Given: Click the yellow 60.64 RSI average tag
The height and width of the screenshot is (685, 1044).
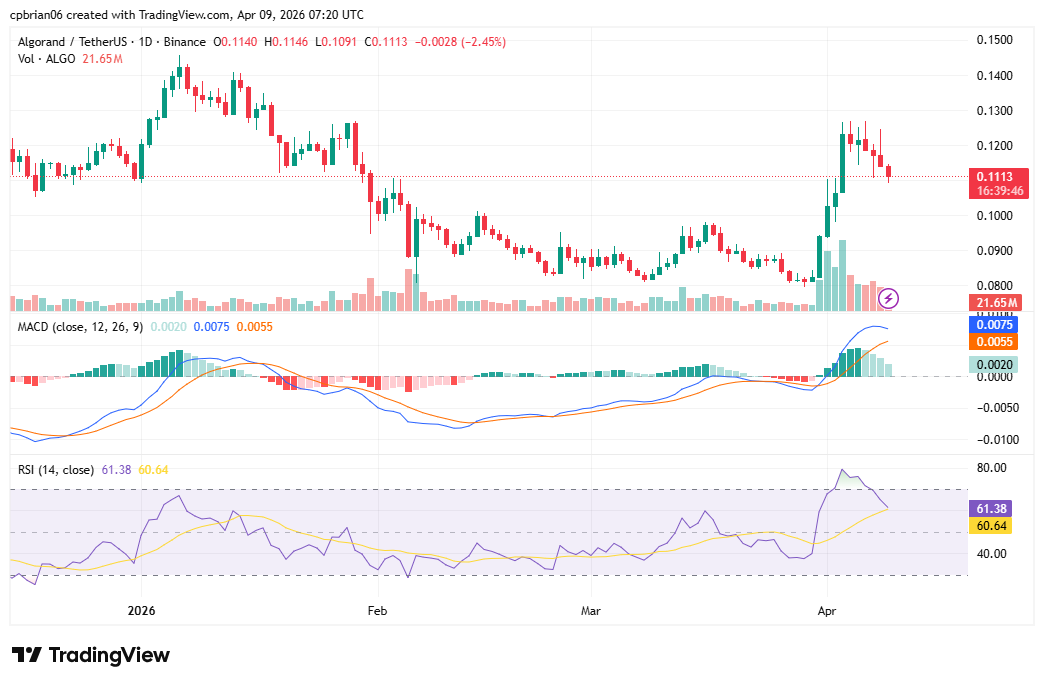Looking at the screenshot, I should 990,525.
